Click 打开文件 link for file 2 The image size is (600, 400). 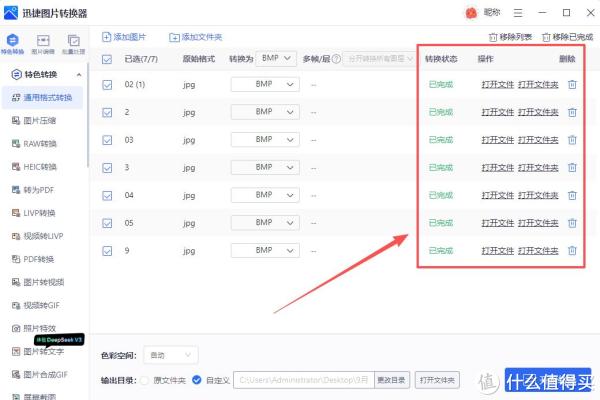[x=496, y=113]
